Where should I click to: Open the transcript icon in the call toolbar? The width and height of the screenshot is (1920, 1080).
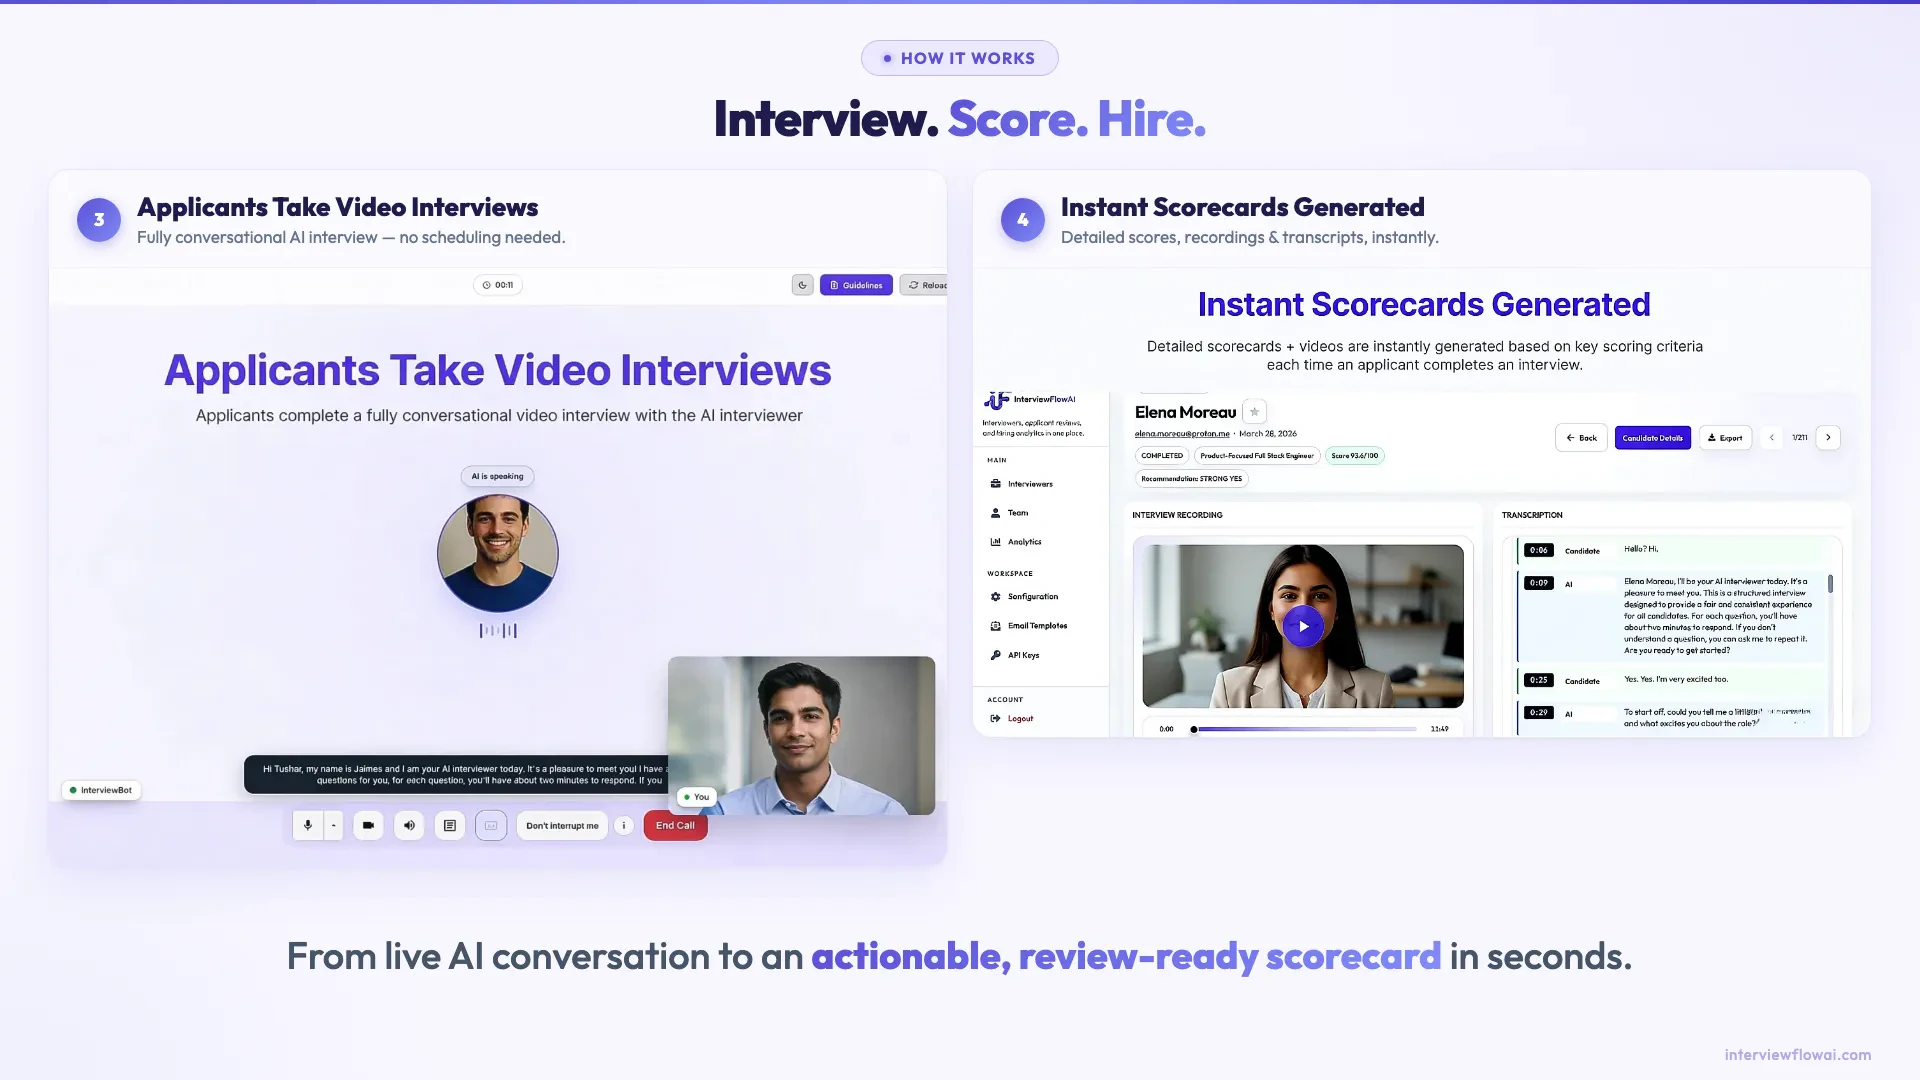coord(450,825)
